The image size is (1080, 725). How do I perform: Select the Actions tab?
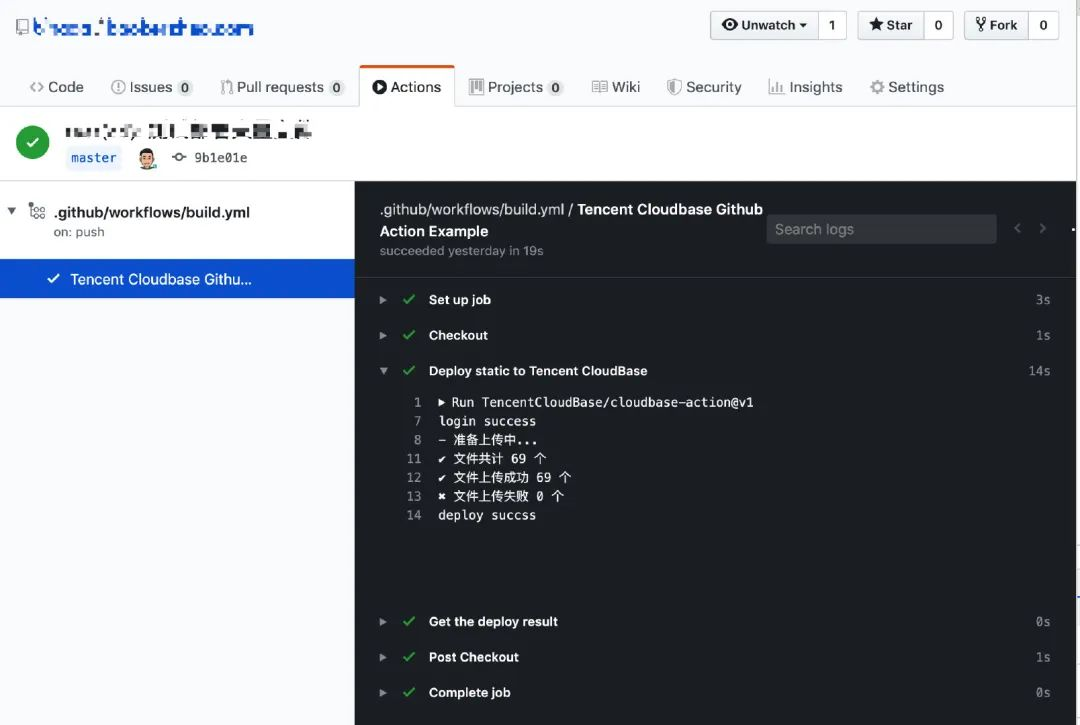pos(406,87)
